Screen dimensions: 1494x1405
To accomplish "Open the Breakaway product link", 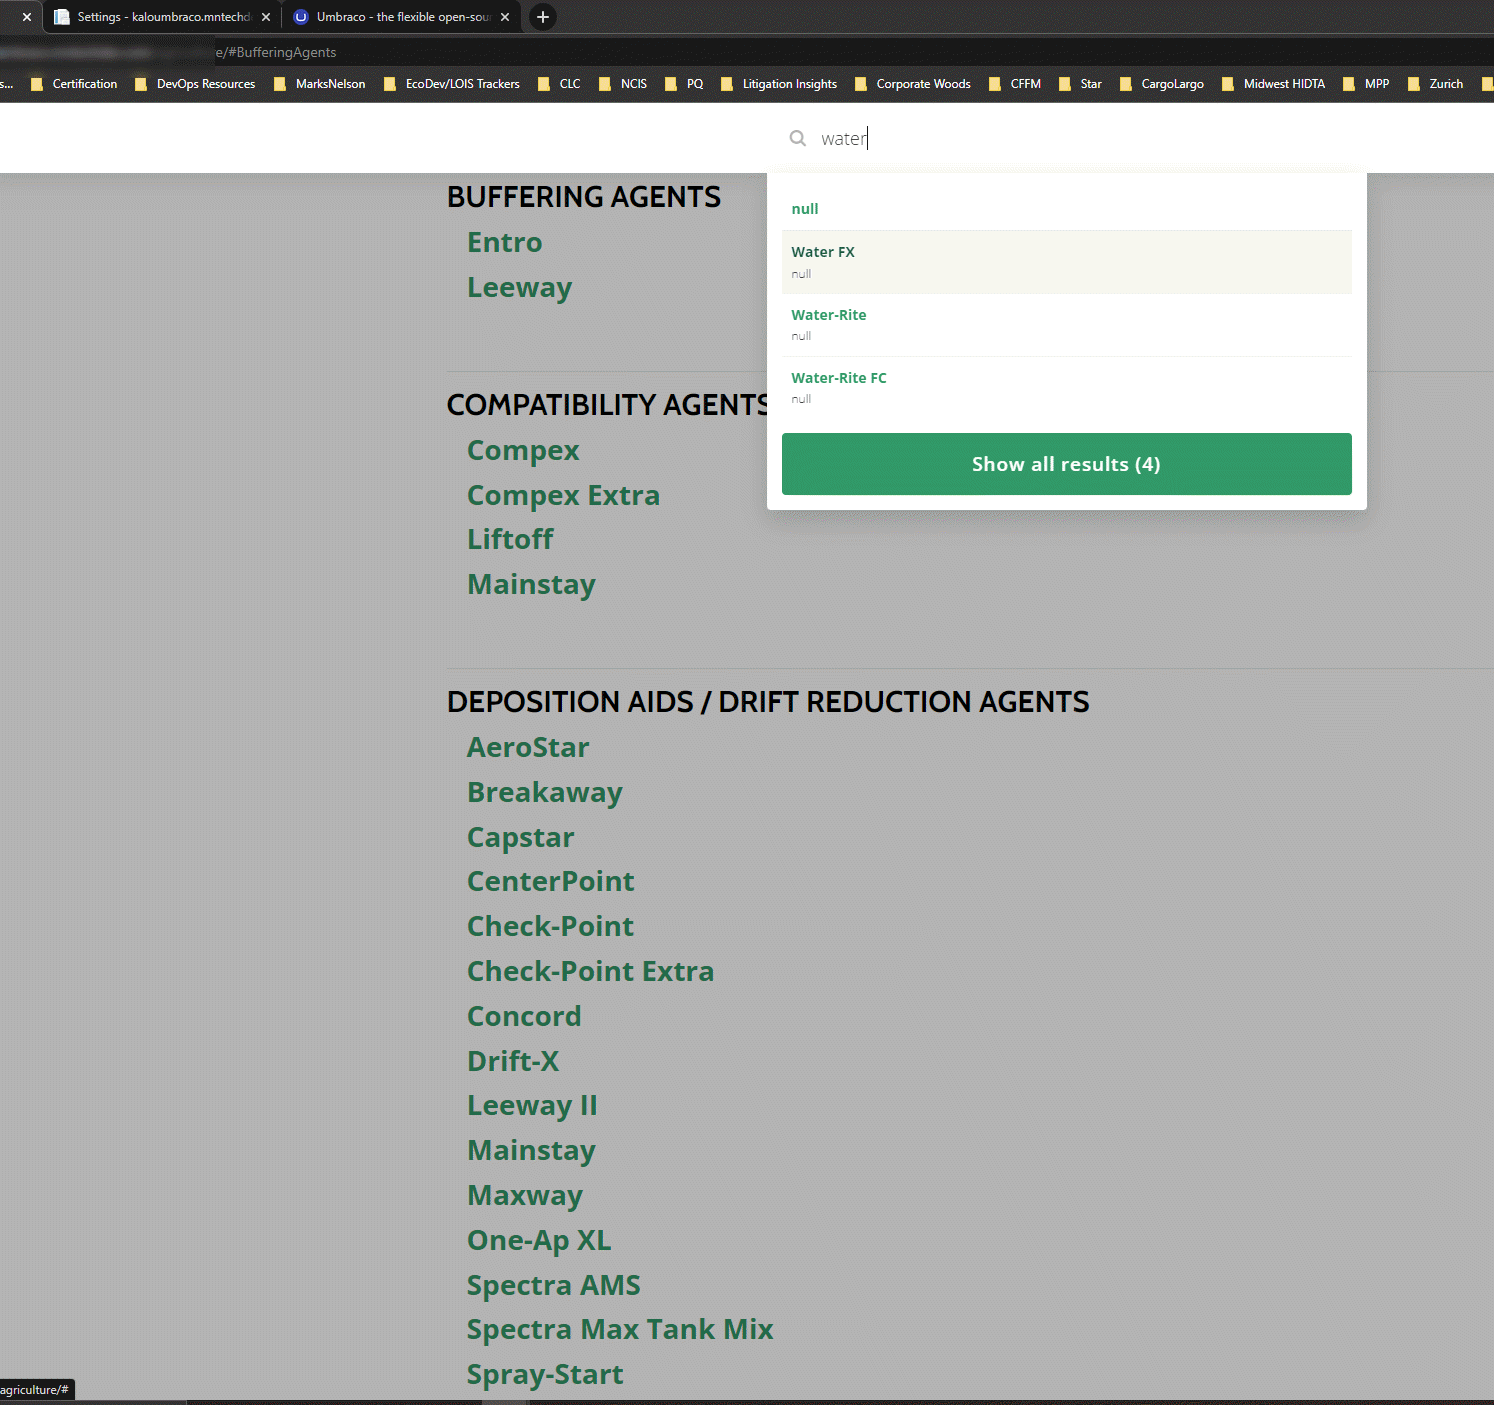I will (545, 793).
